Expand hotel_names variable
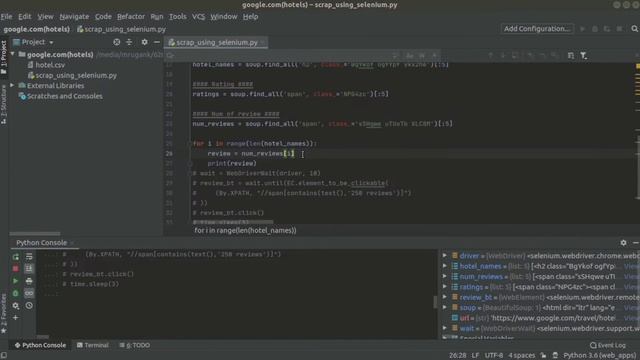 click(445, 266)
